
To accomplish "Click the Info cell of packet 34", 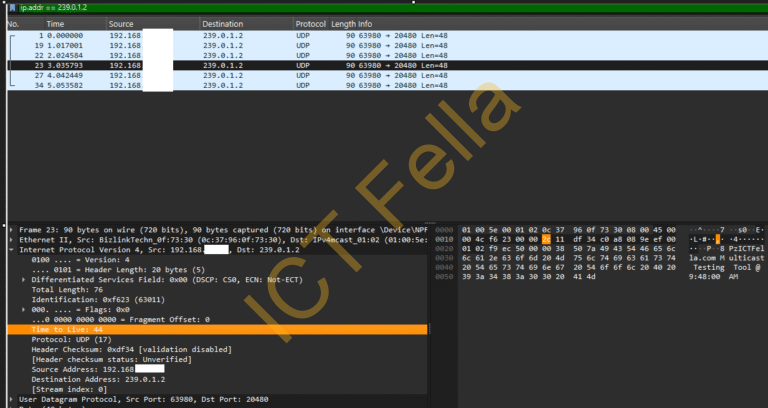I will [x=404, y=85].
